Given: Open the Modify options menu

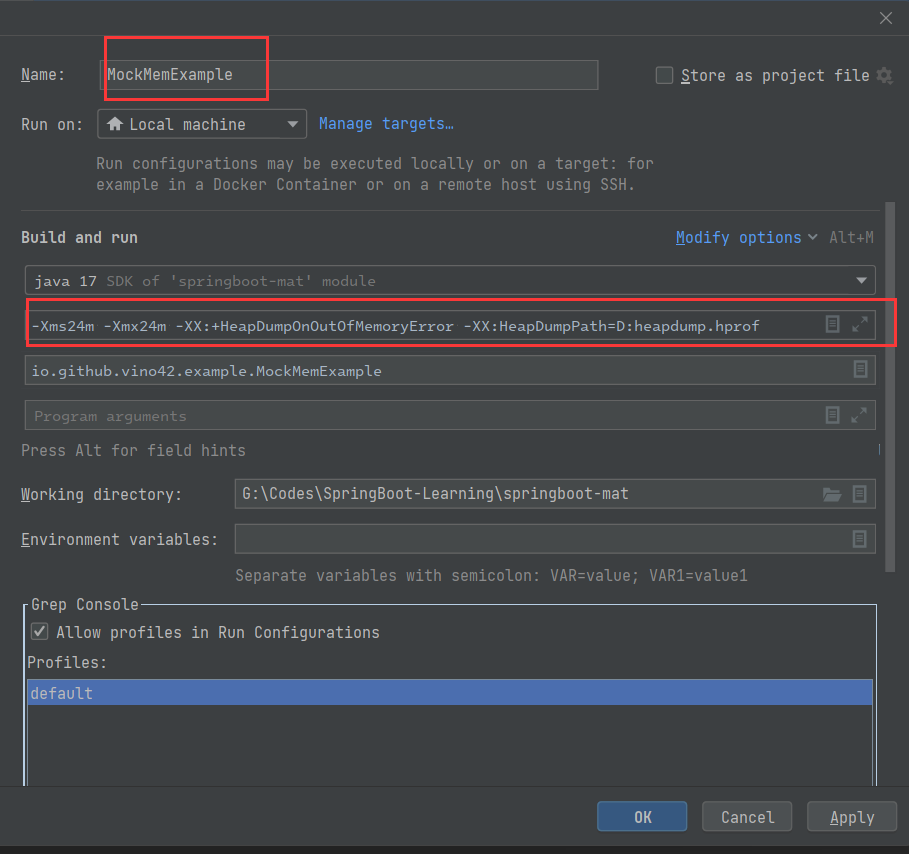Looking at the screenshot, I should coord(738,238).
